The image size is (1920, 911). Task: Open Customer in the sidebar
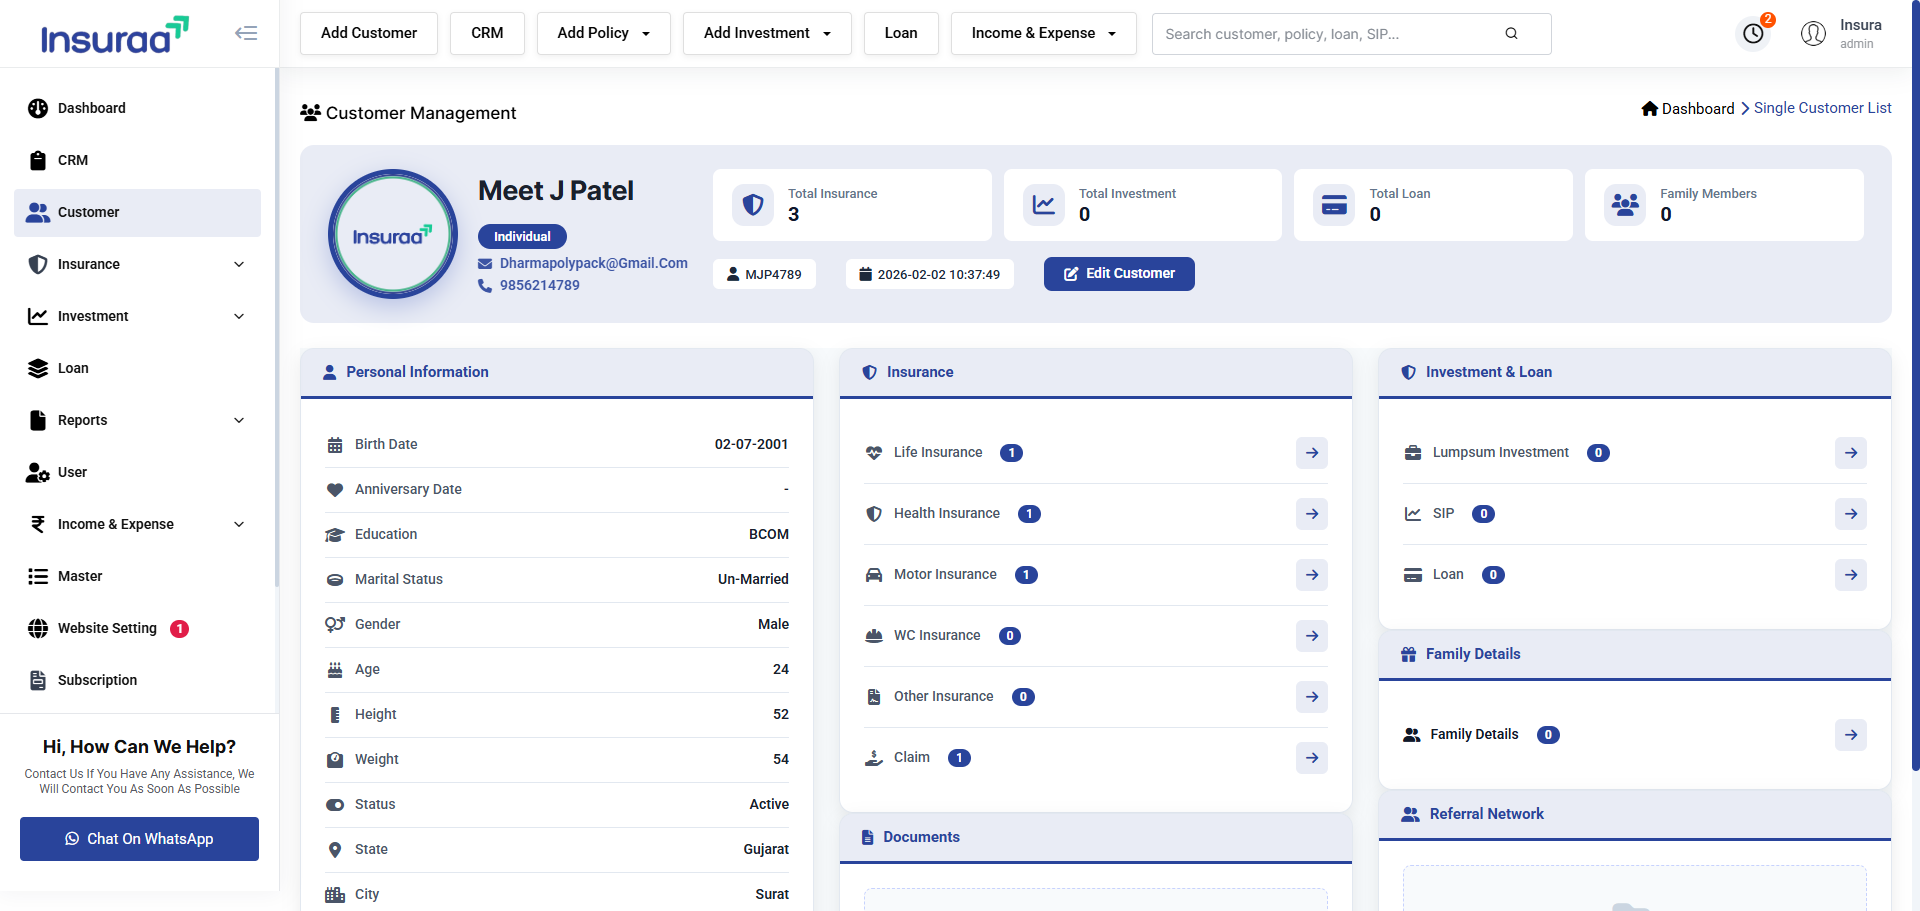pos(137,212)
